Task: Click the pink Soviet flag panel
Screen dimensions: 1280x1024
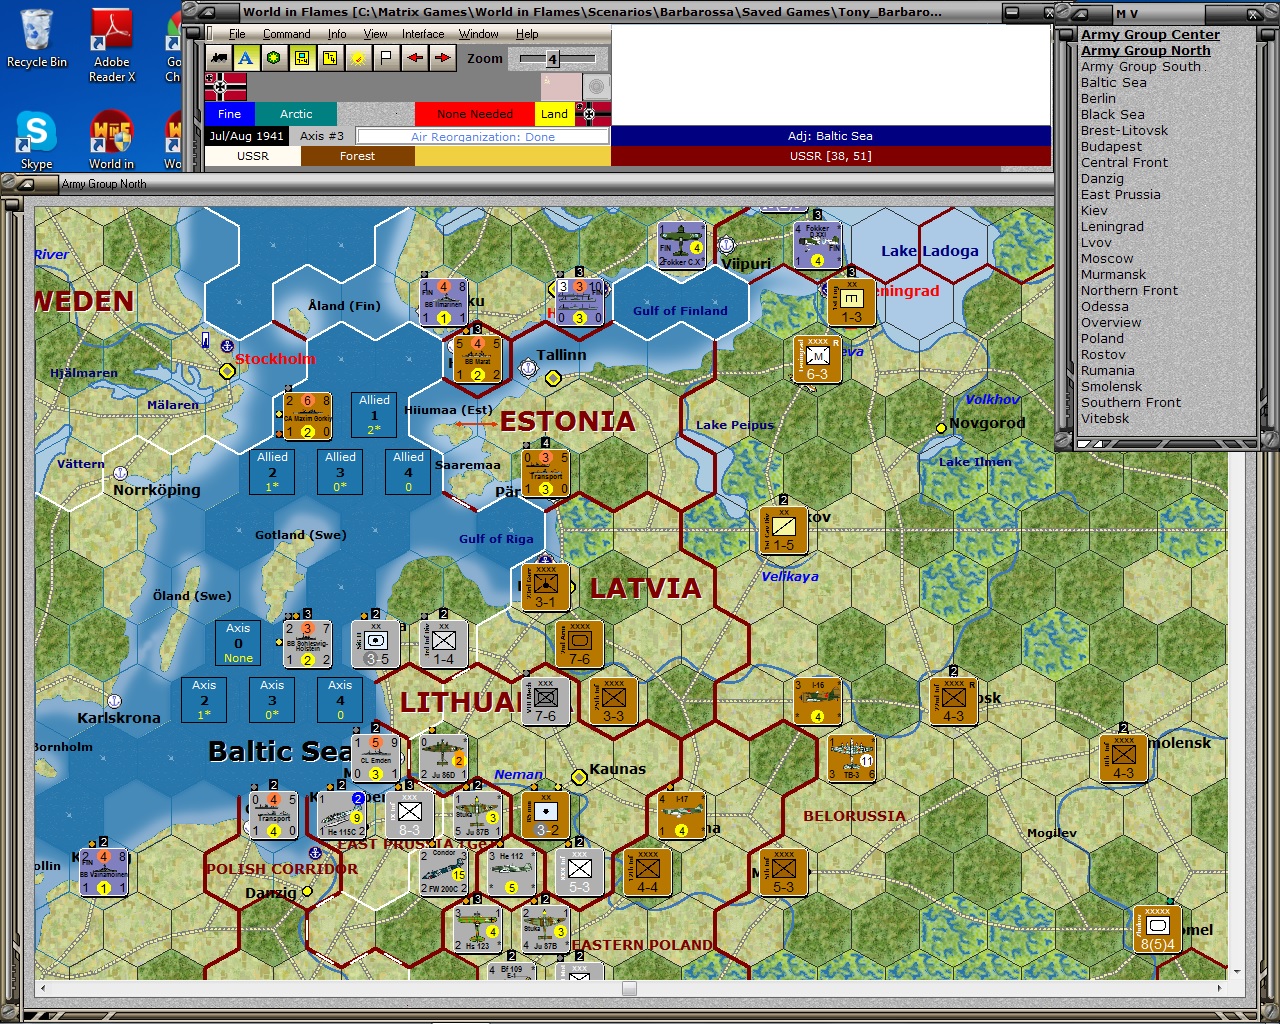Action: pyautogui.click(x=560, y=87)
